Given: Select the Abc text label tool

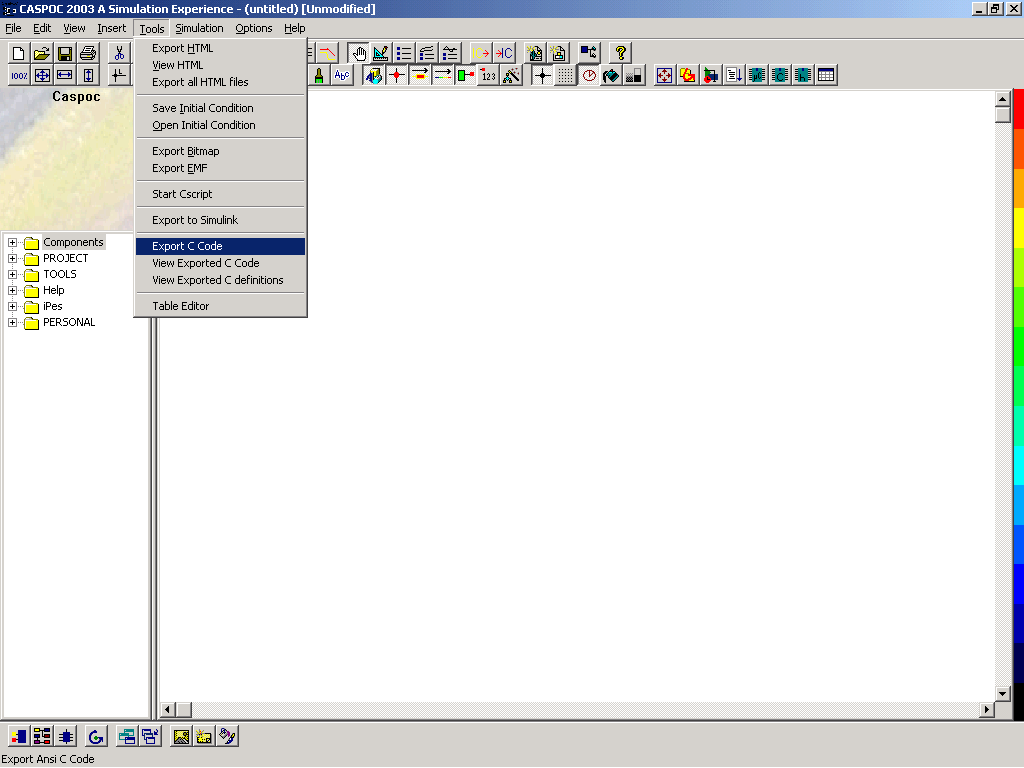Looking at the screenshot, I should point(342,76).
